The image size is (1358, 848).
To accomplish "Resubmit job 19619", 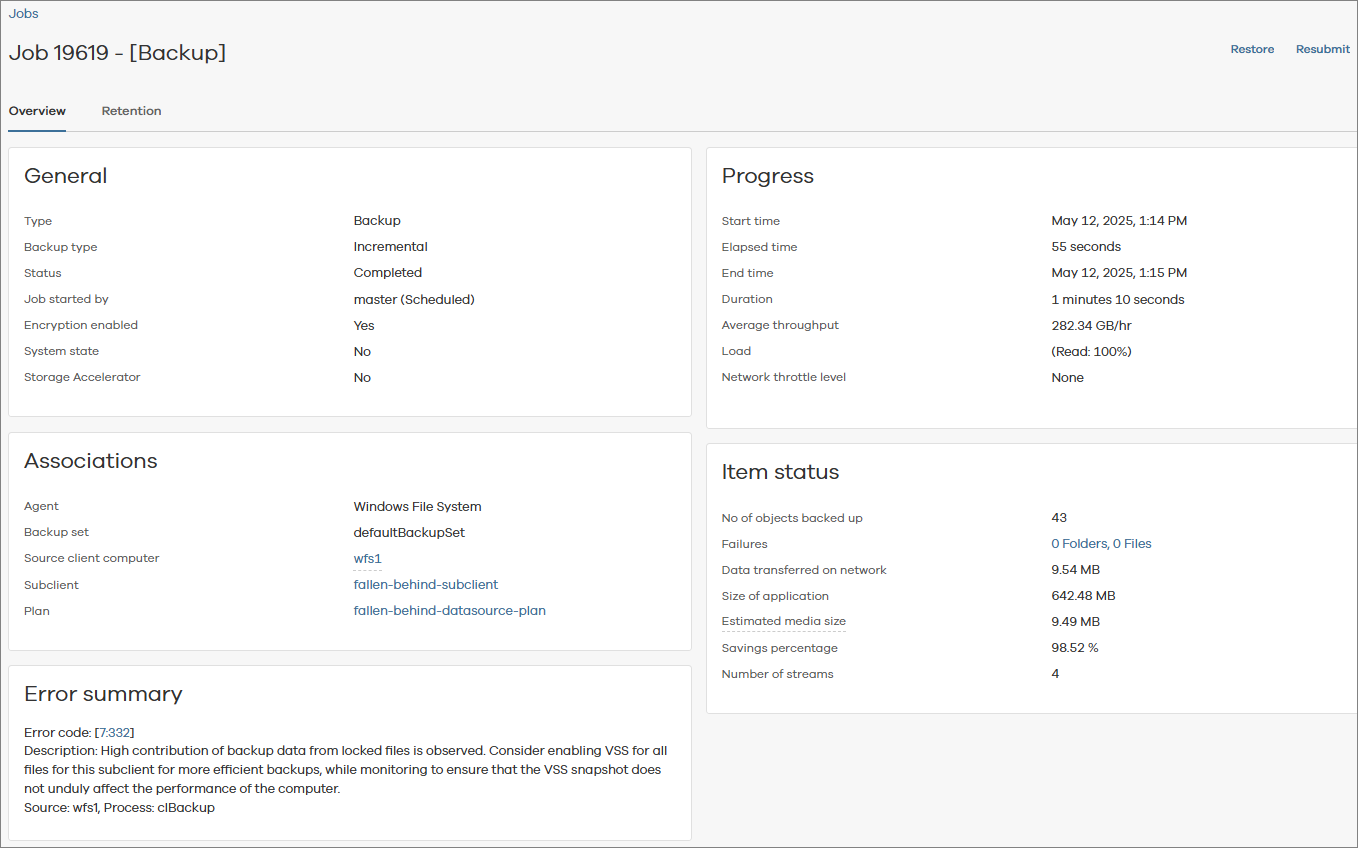I will (1322, 48).
